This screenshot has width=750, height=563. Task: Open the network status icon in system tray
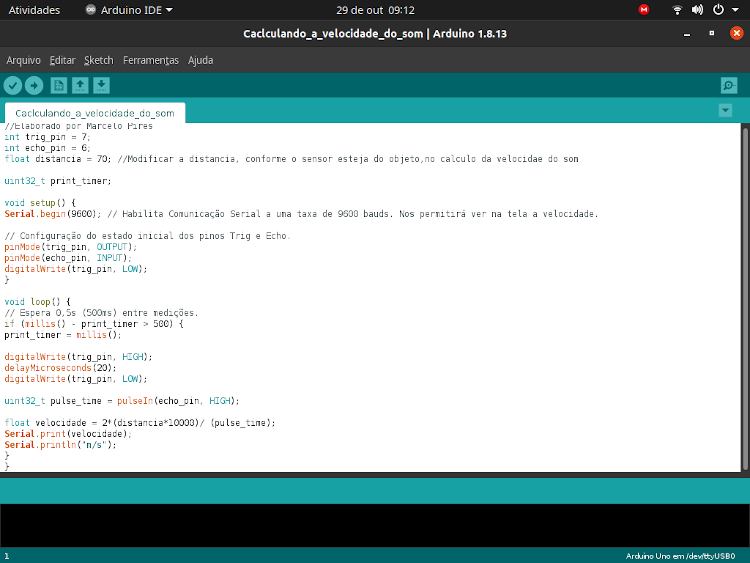[677, 10]
